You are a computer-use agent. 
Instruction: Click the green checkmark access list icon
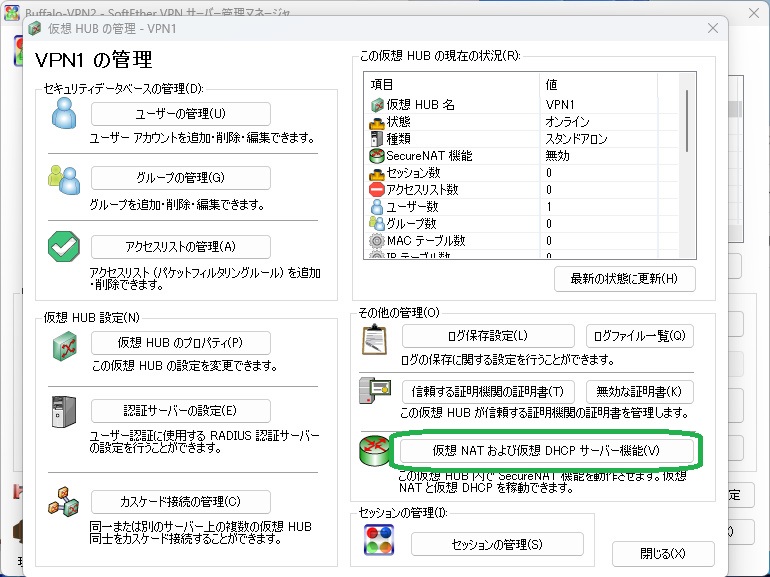click(x=64, y=247)
